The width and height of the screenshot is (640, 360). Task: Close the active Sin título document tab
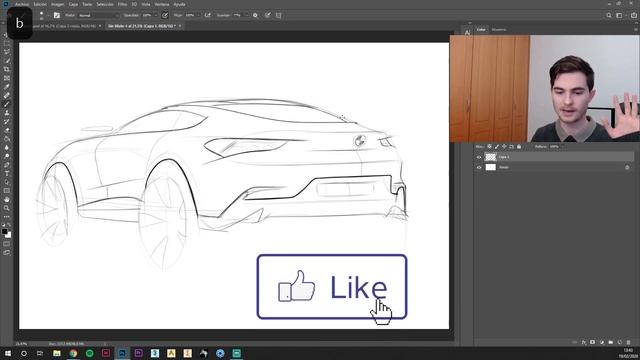pos(180,26)
